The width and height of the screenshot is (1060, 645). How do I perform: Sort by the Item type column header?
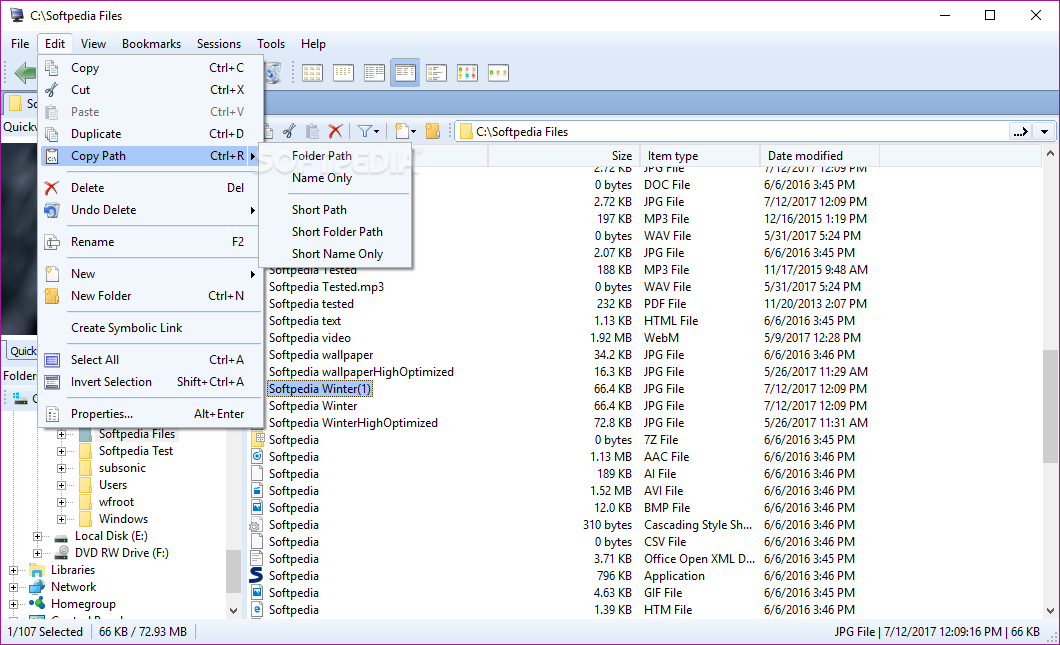[699, 156]
